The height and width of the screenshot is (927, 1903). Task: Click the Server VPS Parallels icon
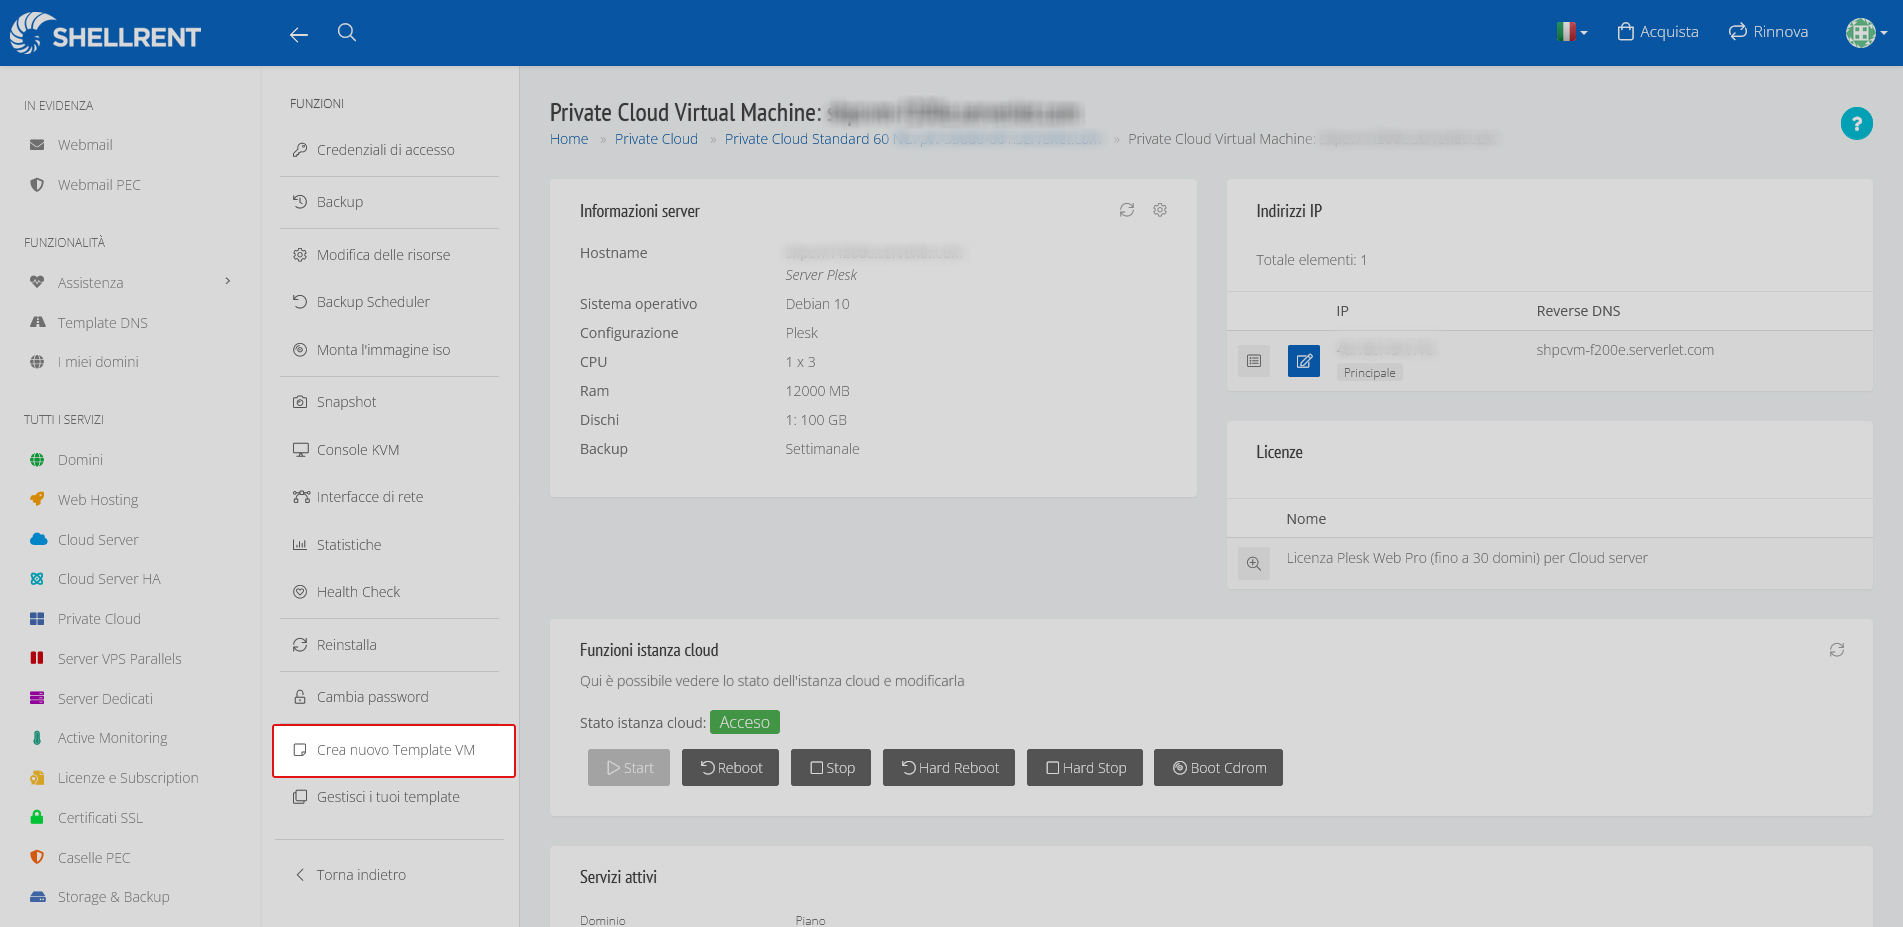pos(37,658)
